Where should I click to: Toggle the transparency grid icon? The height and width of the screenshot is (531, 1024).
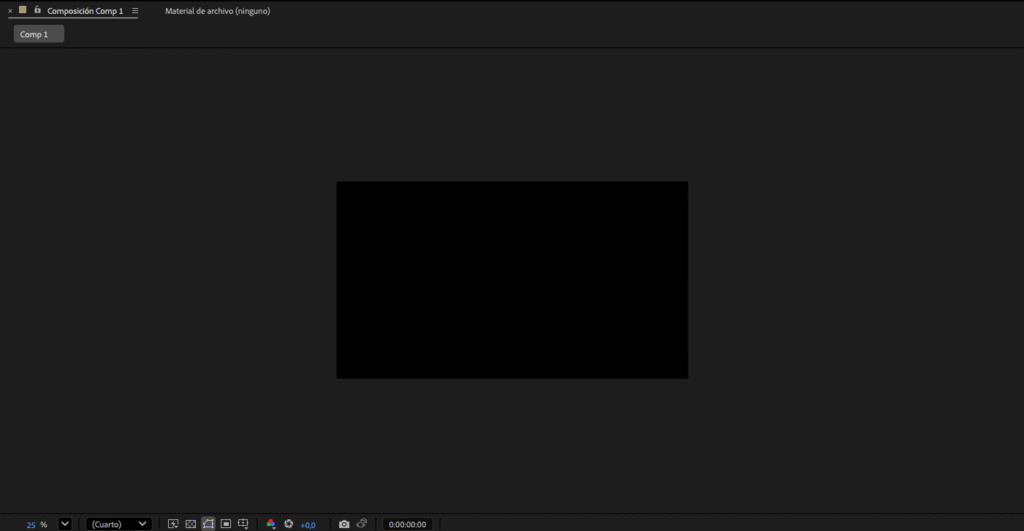pyautogui.click(x=190, y=524)
